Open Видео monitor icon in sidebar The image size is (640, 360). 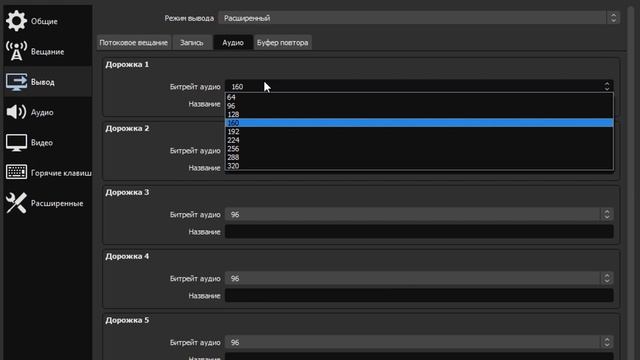pos(16,142)
